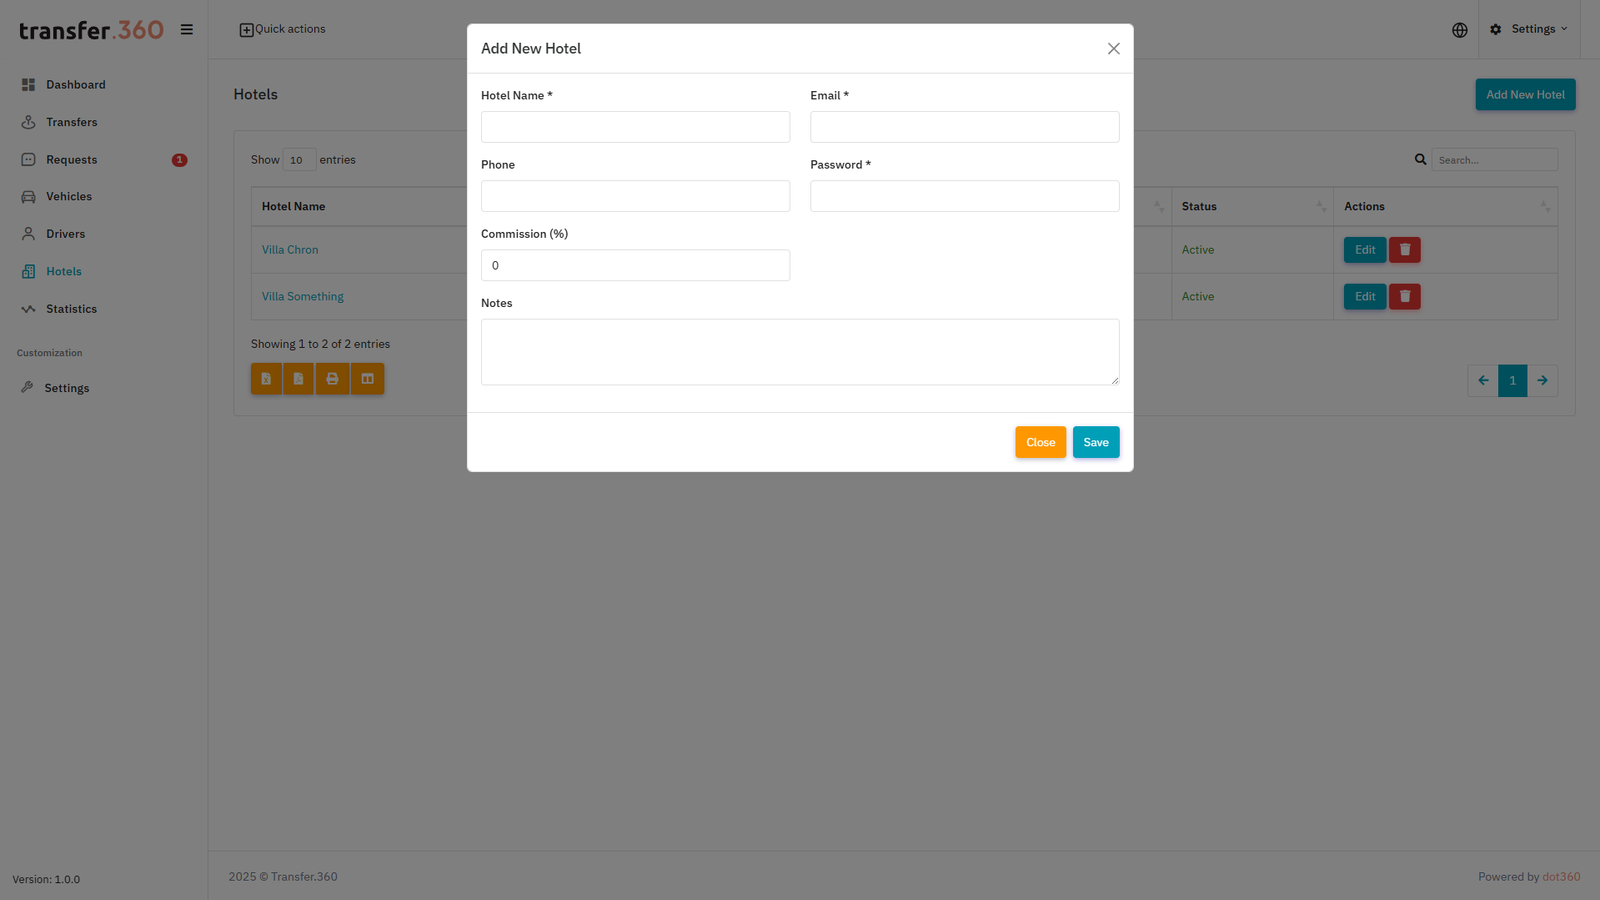This screenshot has width=1600, height=900.
Task: Select page 1 in pagination
Action: [x=1512, y=380]
